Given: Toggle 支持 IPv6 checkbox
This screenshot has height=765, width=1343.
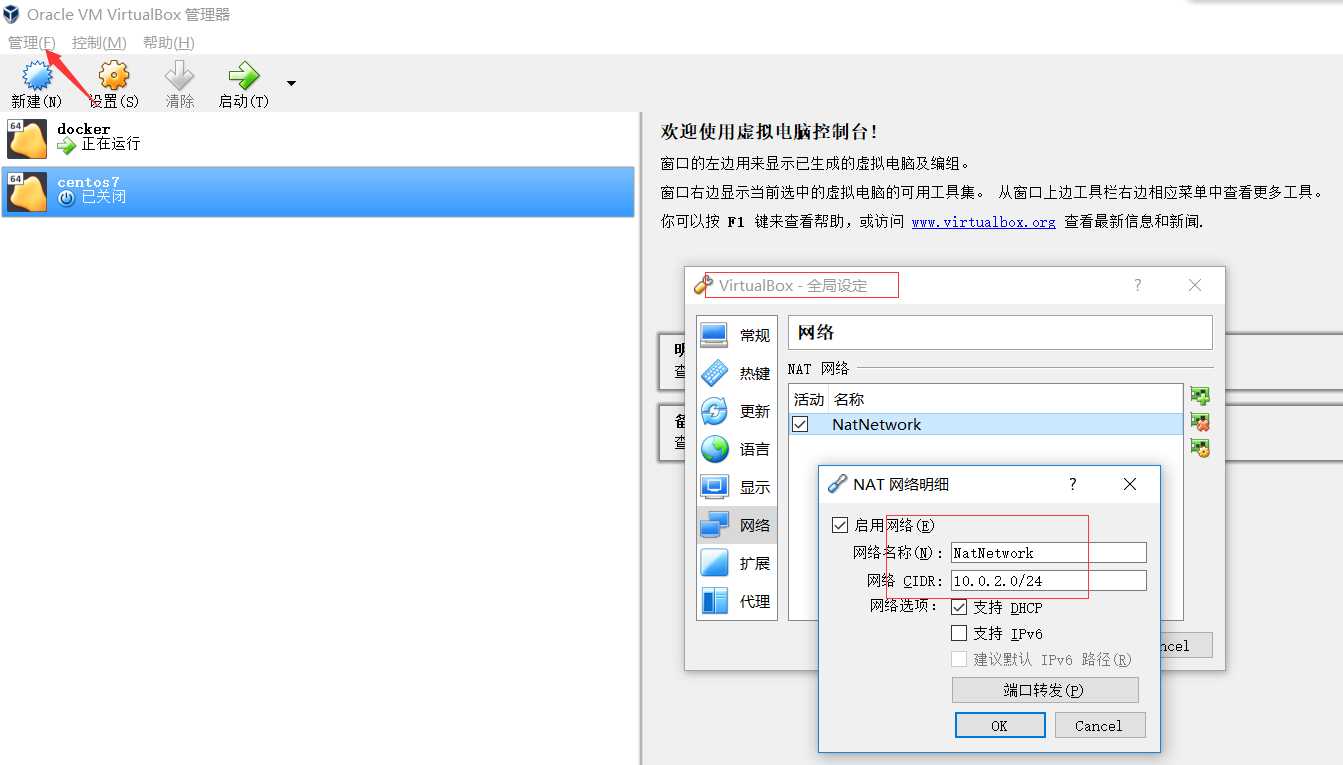Looking at the screenshot, I should click(959, 633).
